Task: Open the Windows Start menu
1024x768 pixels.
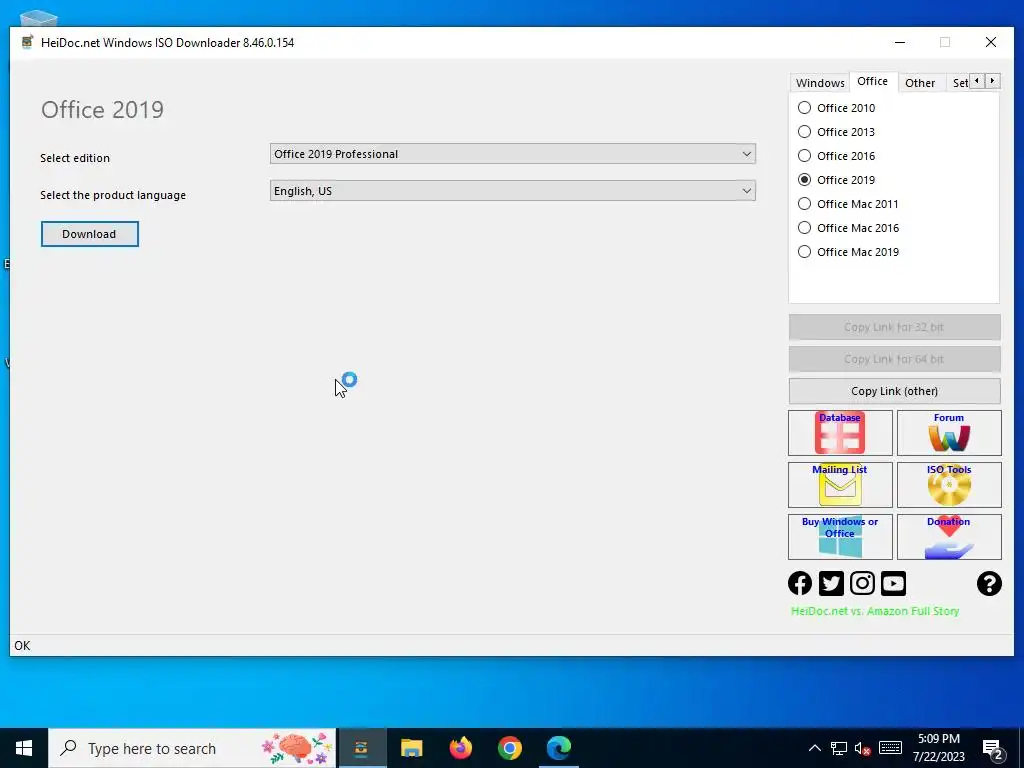Action: (24, 748)
